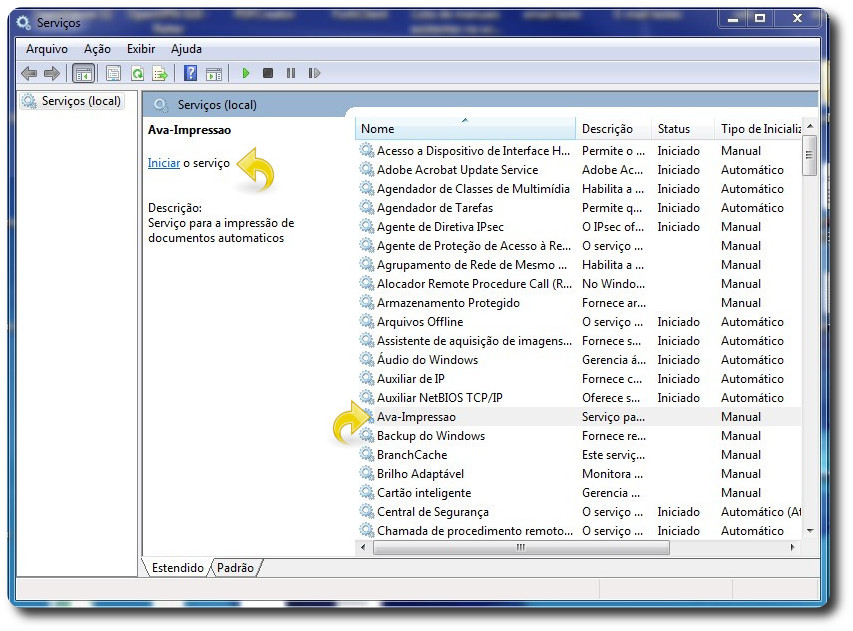
Task: Select Alocador Remote Procedure Call row
Action: point(579,284)
